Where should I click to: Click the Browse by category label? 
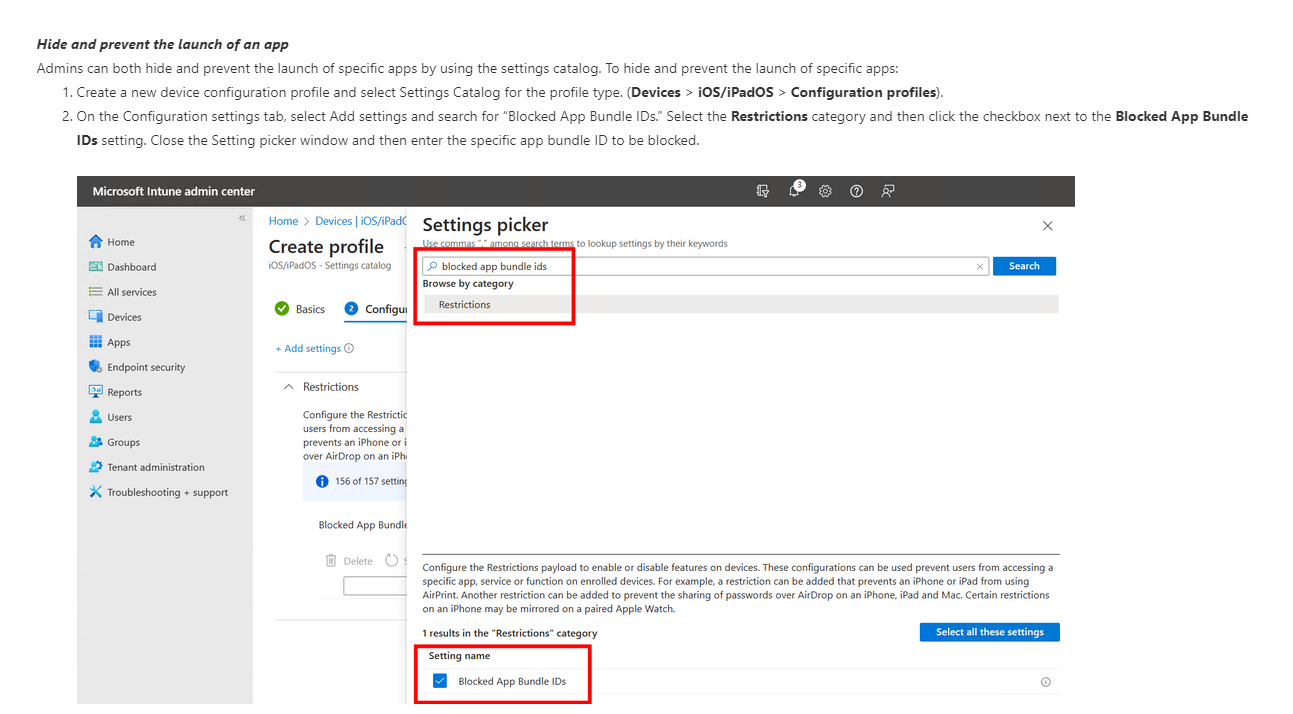[x=468, y=284]
